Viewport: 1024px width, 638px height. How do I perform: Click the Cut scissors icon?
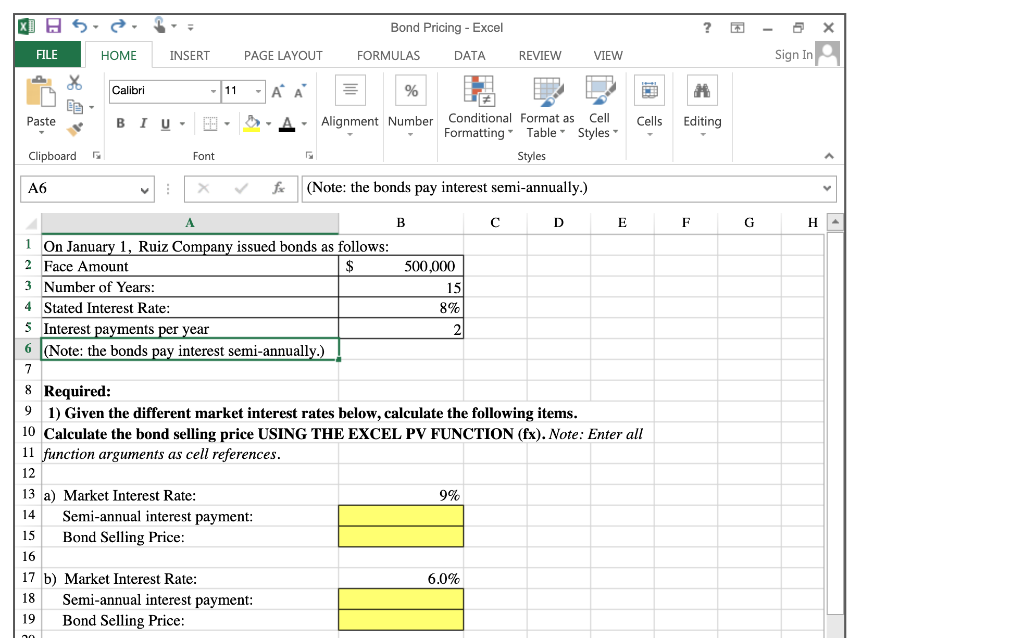(74, 84)
